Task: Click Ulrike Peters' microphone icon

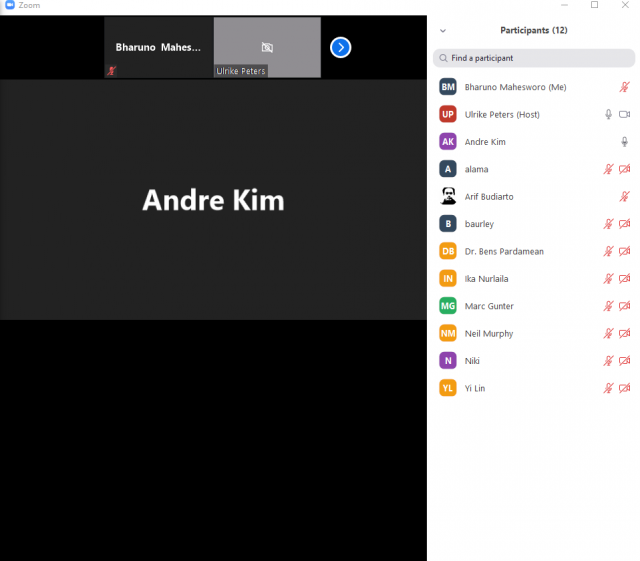Action: pos(608,114)
